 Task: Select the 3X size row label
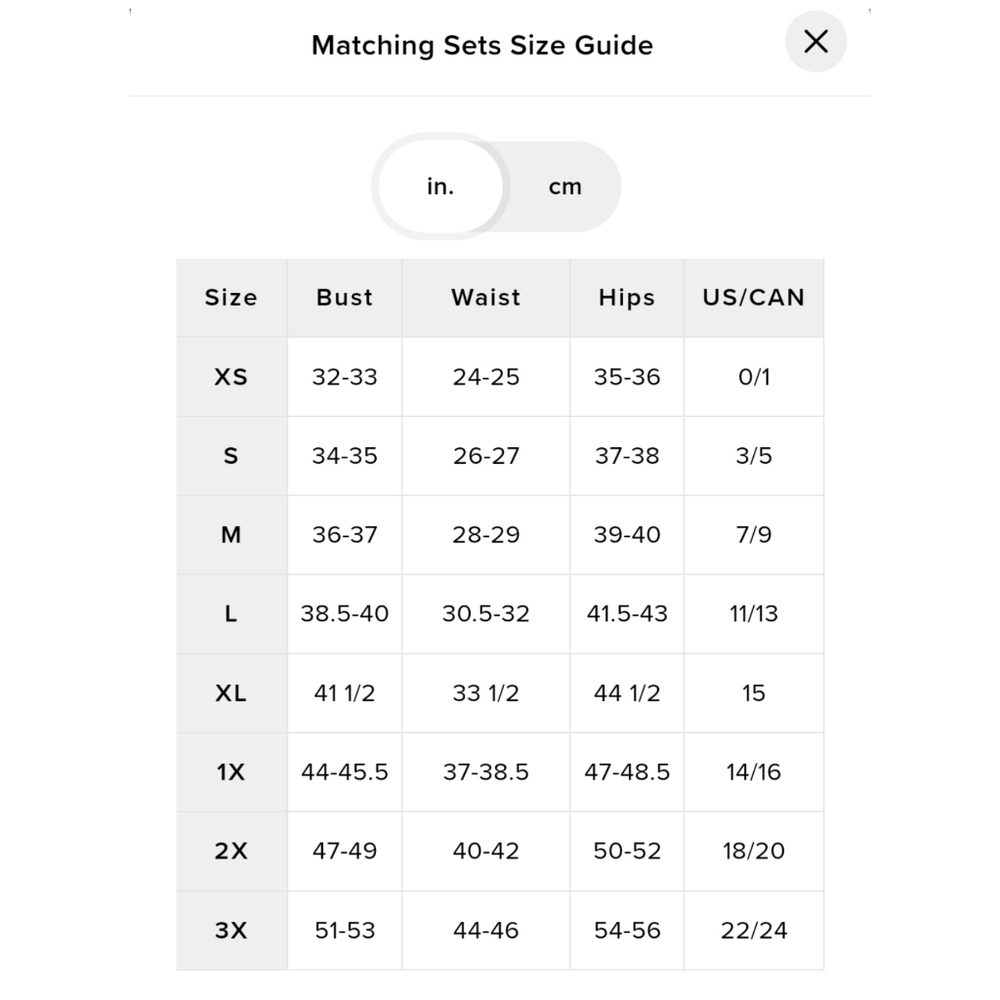click(x=232, y=930)
